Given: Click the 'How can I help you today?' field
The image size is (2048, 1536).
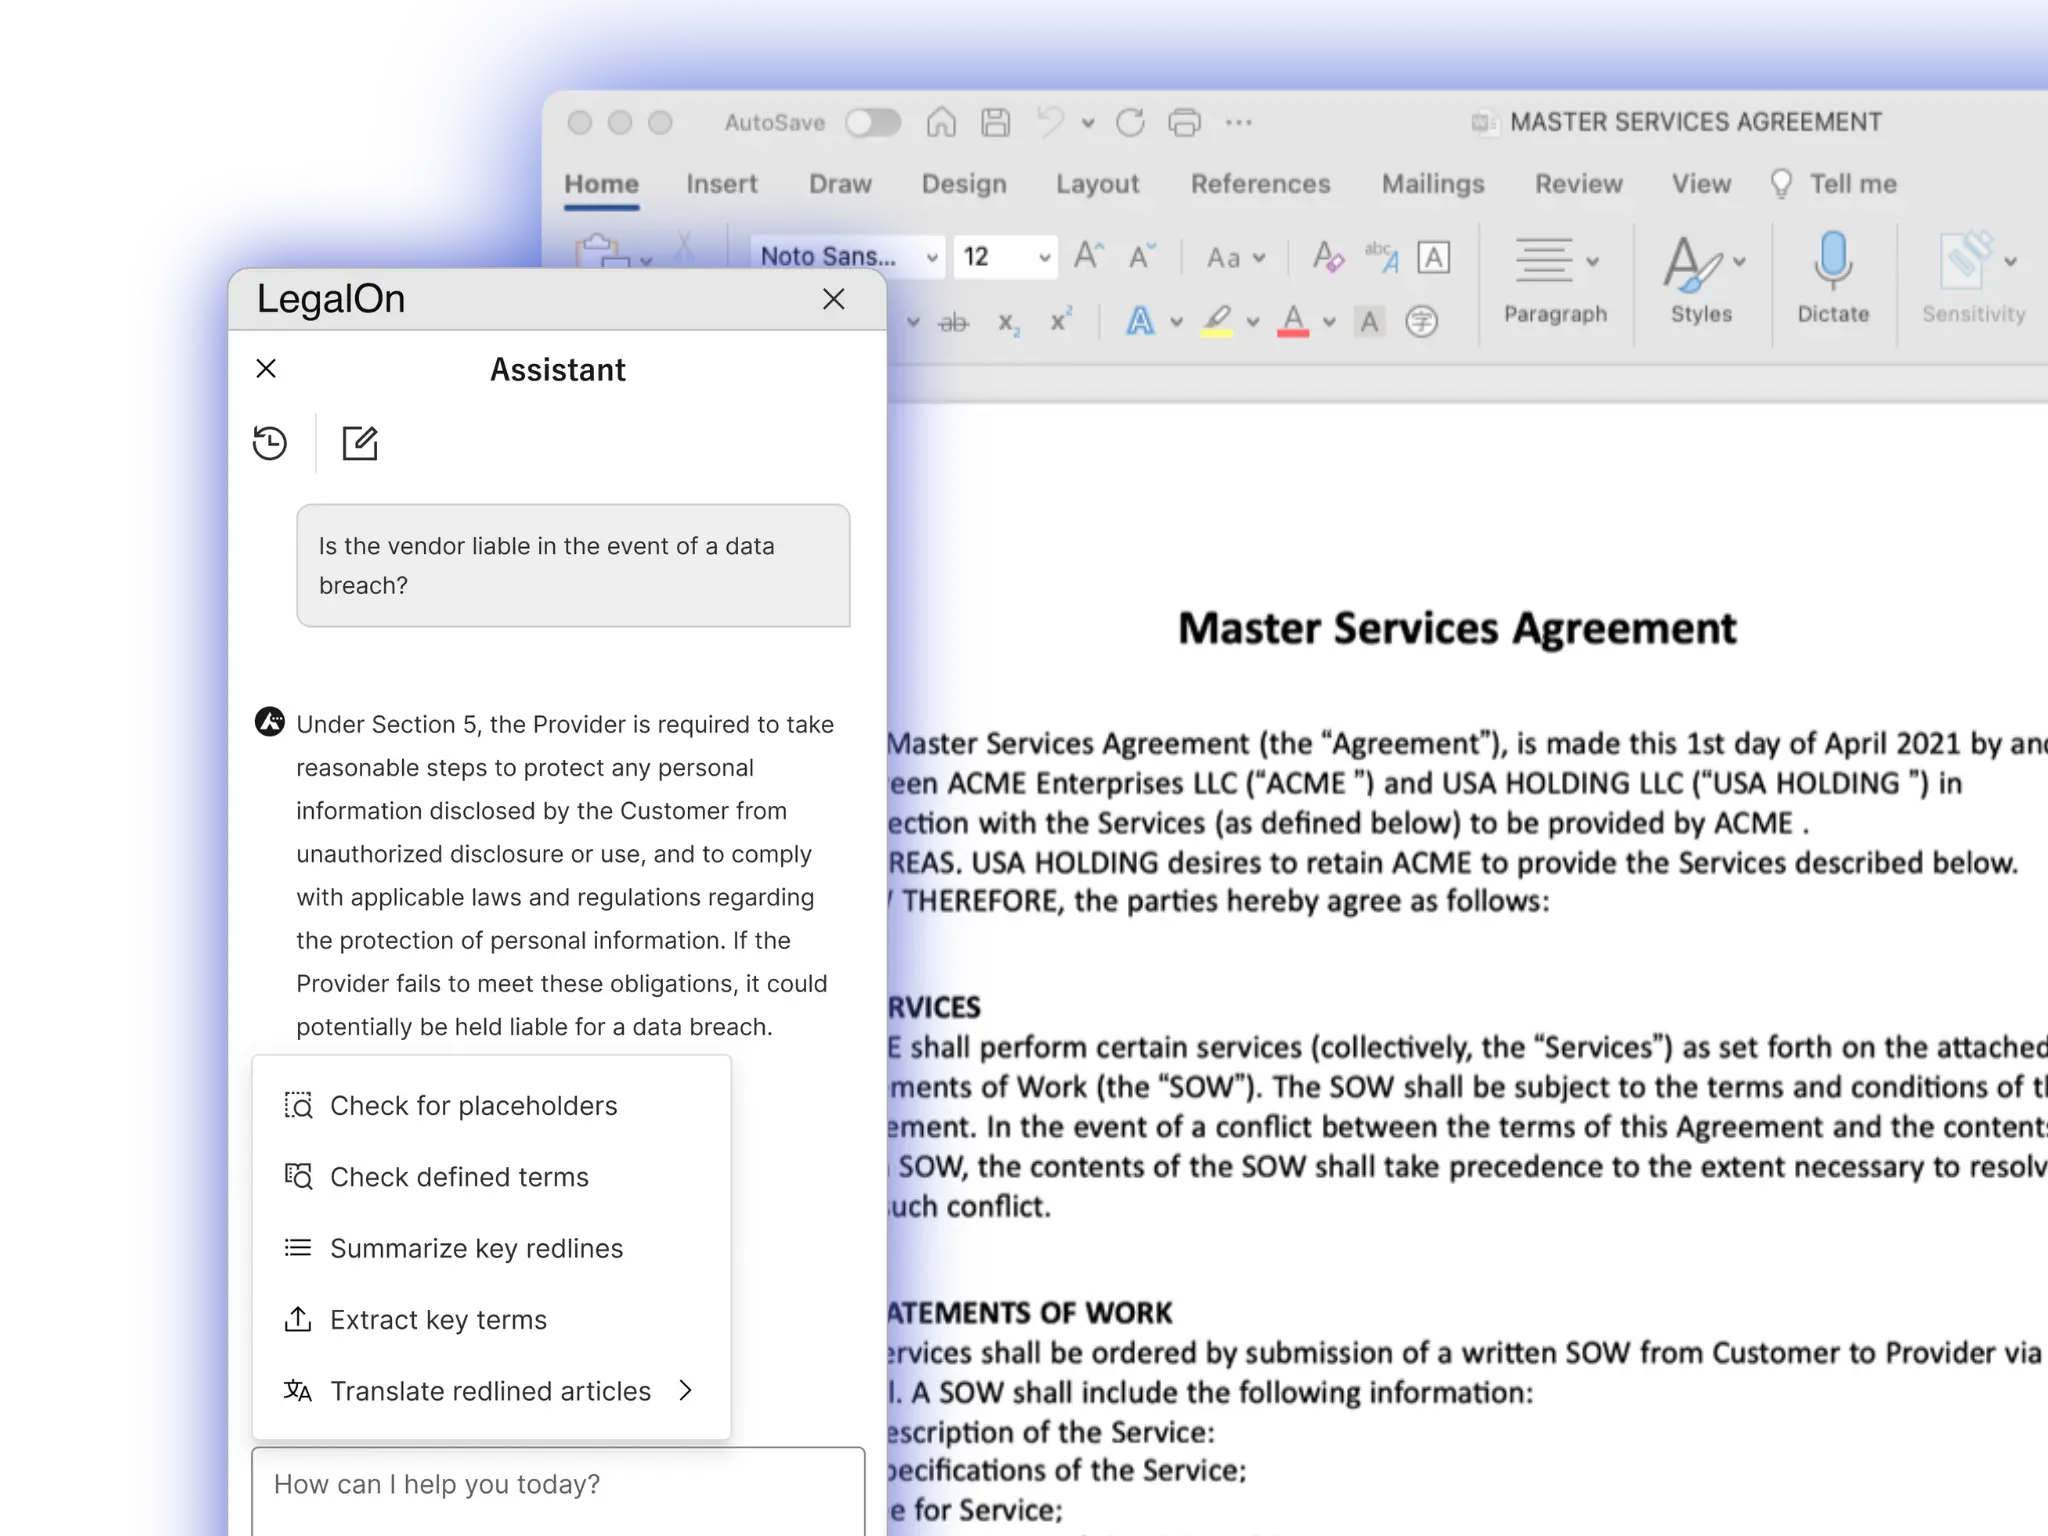Looking at the screenshot, I should (558, 1490).
